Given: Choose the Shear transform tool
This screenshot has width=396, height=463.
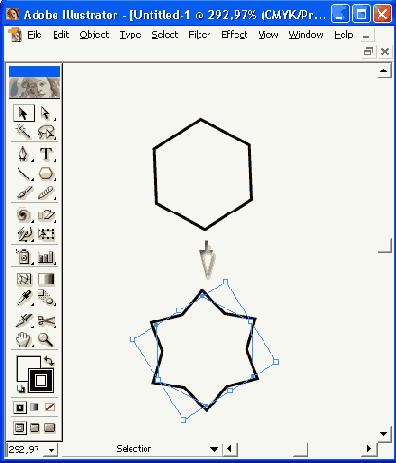Looking at the screenshot, I should (46, 215).
